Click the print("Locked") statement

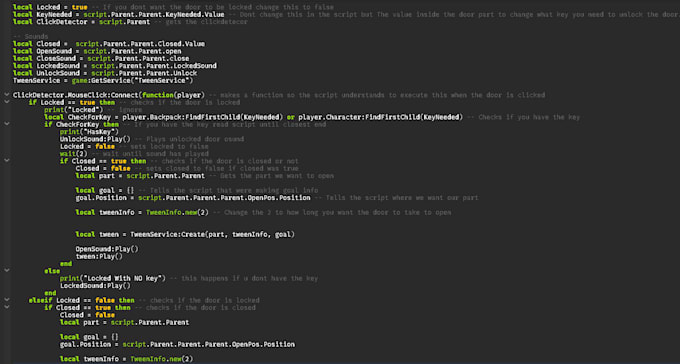point(74,109)
